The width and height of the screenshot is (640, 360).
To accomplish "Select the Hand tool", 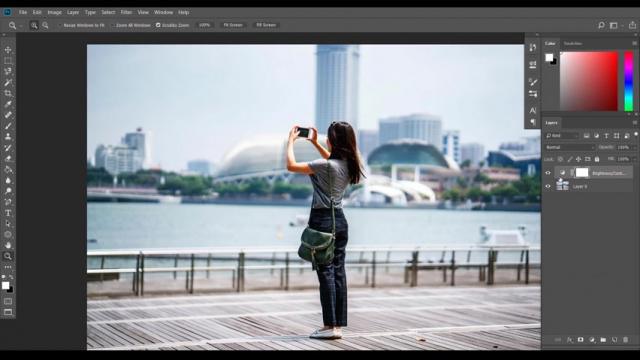I will pos(8,245).
